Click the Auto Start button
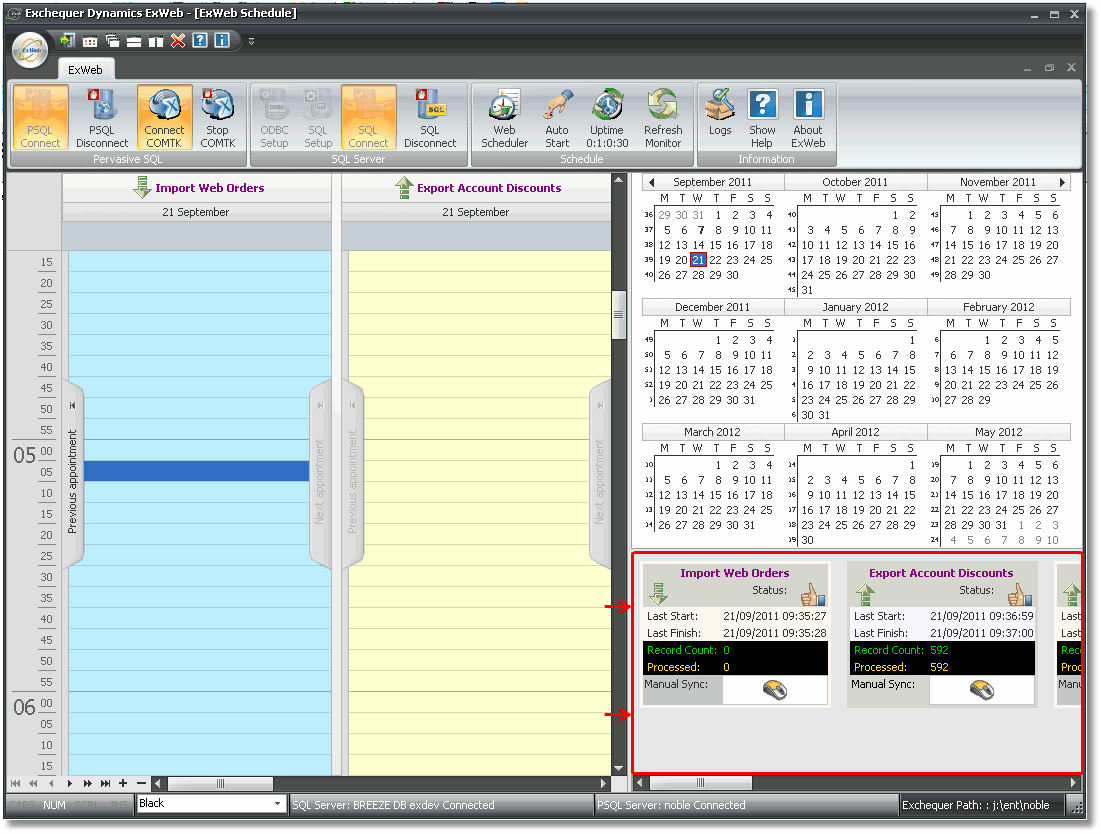This screenshot has width=1101, height=834. pyautogui.click(x=557, y=117)
